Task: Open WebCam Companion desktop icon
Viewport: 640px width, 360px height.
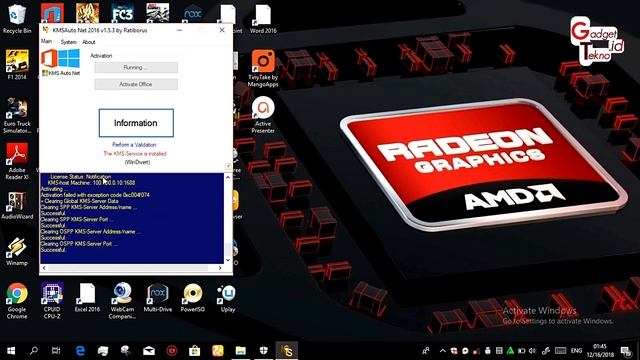Action: point(122,301)
